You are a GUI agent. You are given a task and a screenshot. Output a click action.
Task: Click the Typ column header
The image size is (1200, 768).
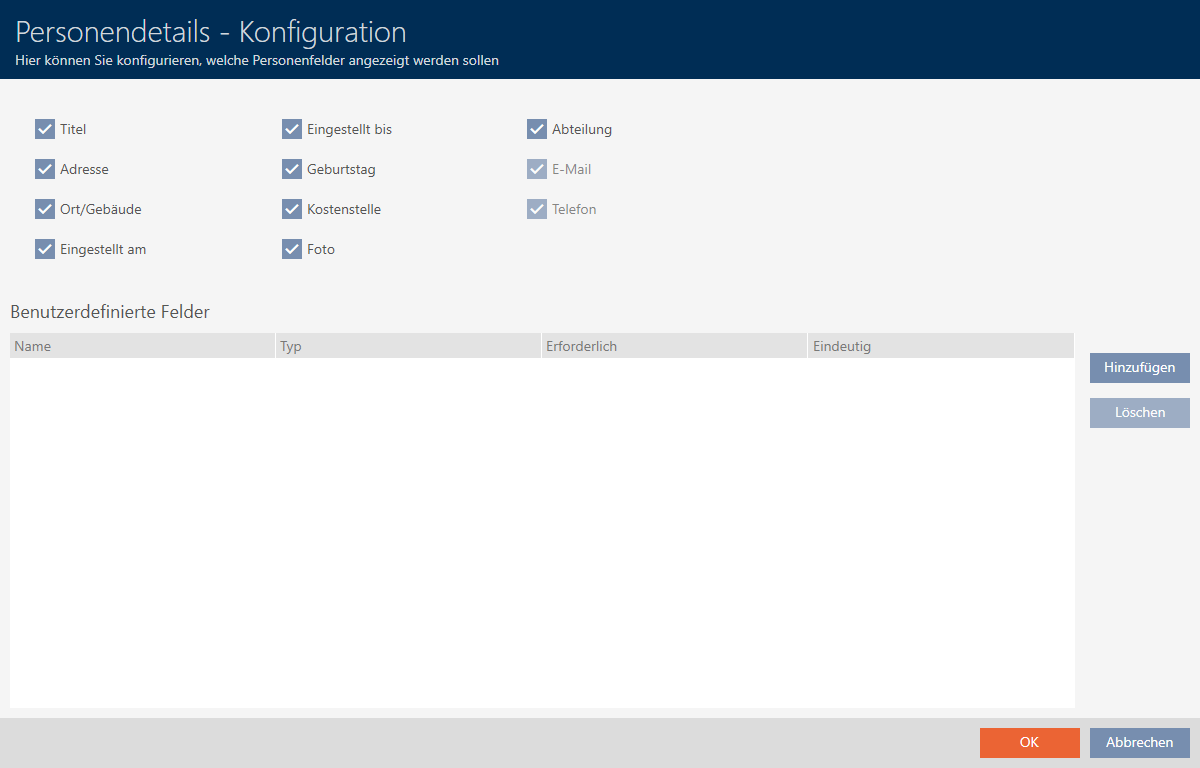408,346
